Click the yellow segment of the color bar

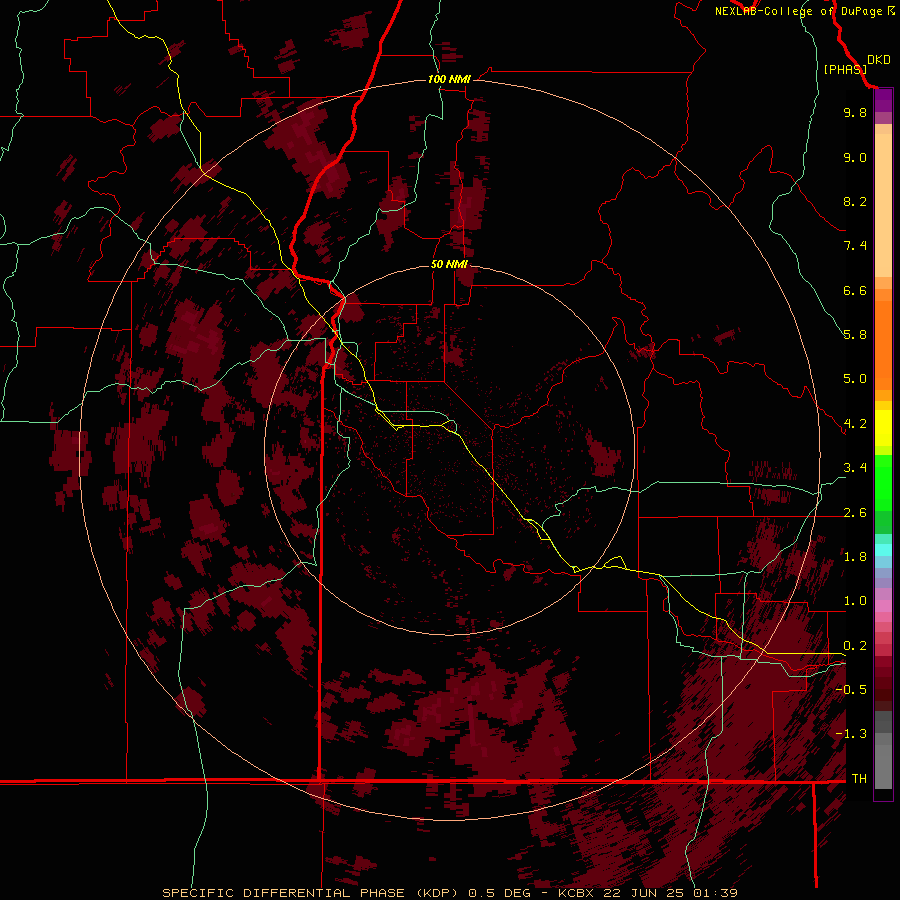883,427
